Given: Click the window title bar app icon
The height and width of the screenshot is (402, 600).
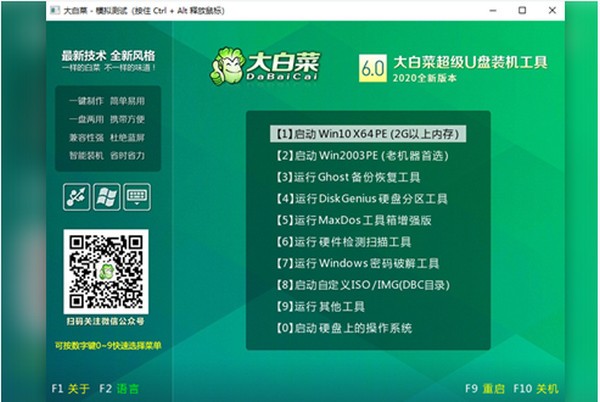Looking at the screenshot, I should point(55,11).
